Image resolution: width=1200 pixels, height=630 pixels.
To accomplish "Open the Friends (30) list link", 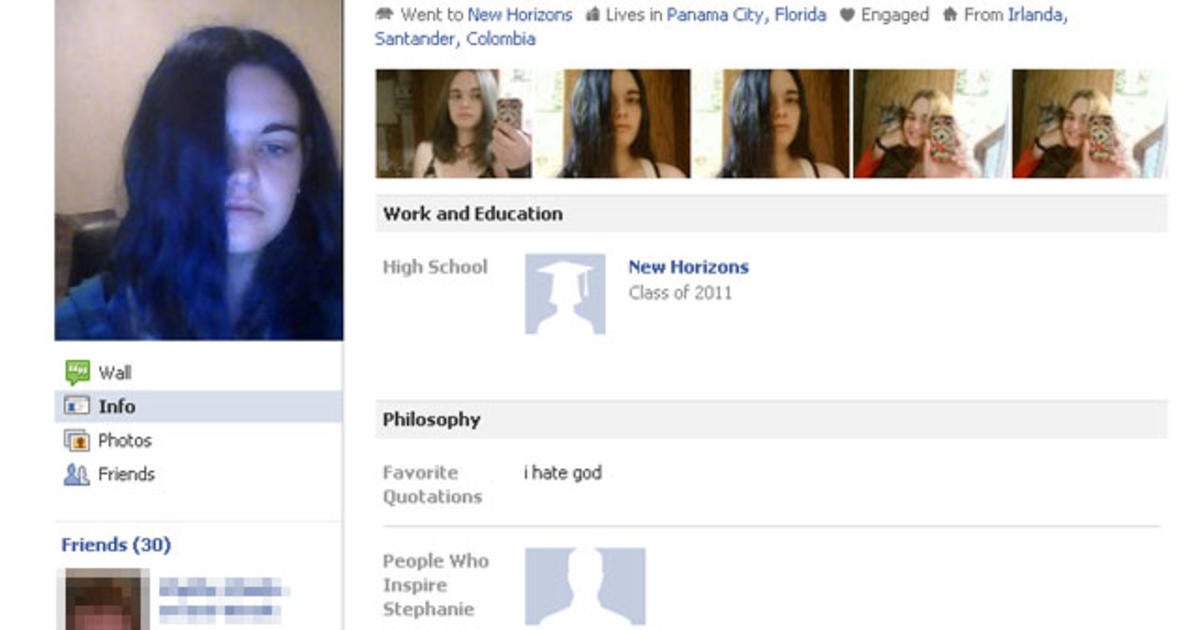I will 116,545.
